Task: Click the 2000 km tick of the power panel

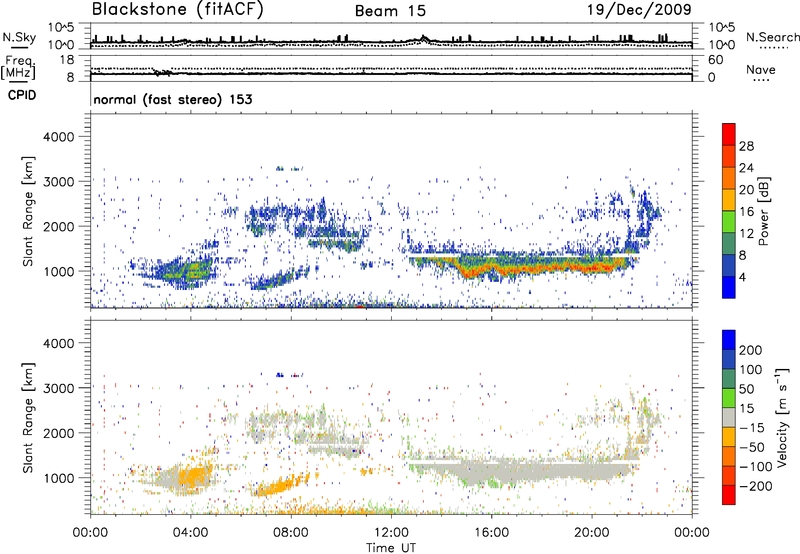Action: 58,227
